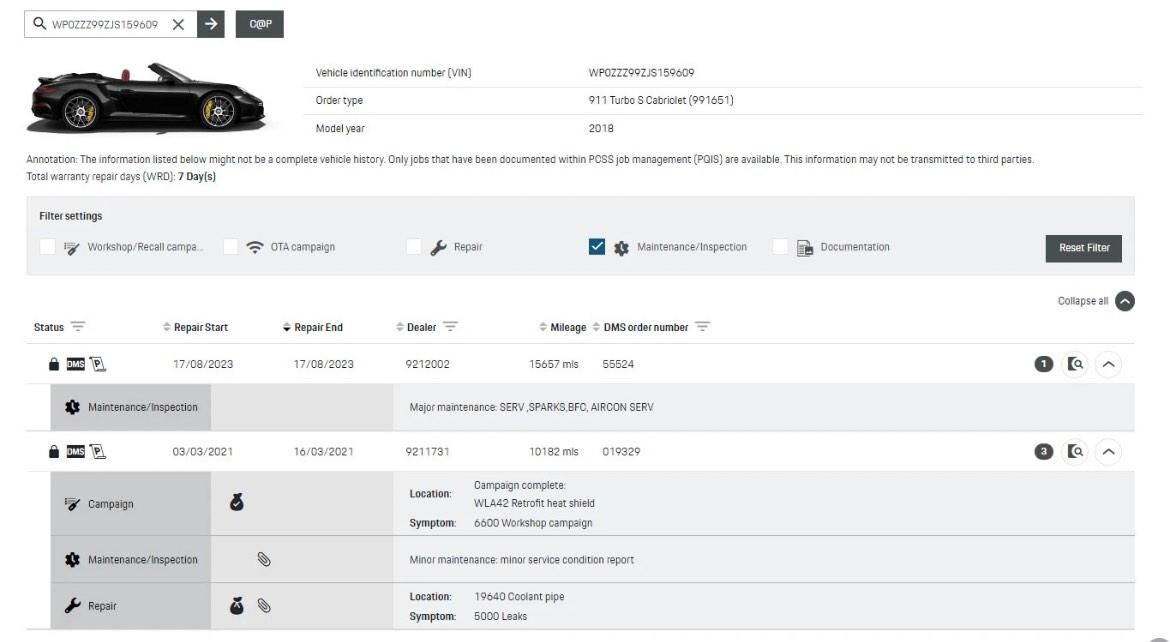Open the C@P button
Image resolution: width=1170 pixels, height=642 pixels.
[260, 24]
